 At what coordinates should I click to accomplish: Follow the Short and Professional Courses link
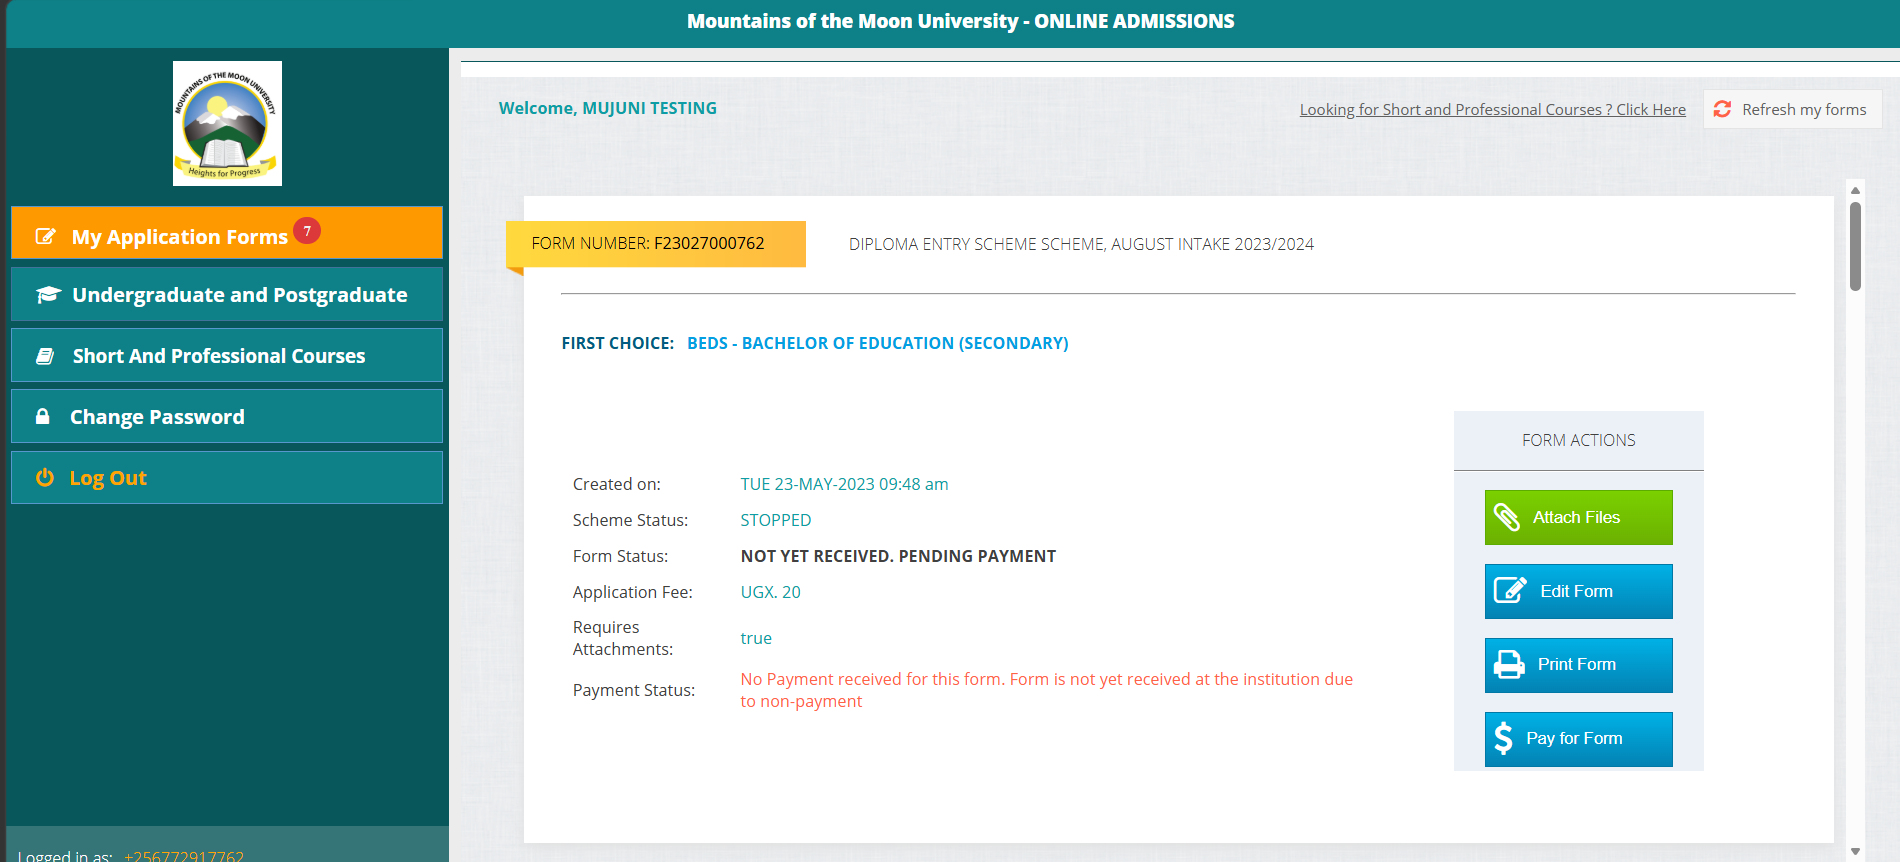click(1492, 110)
